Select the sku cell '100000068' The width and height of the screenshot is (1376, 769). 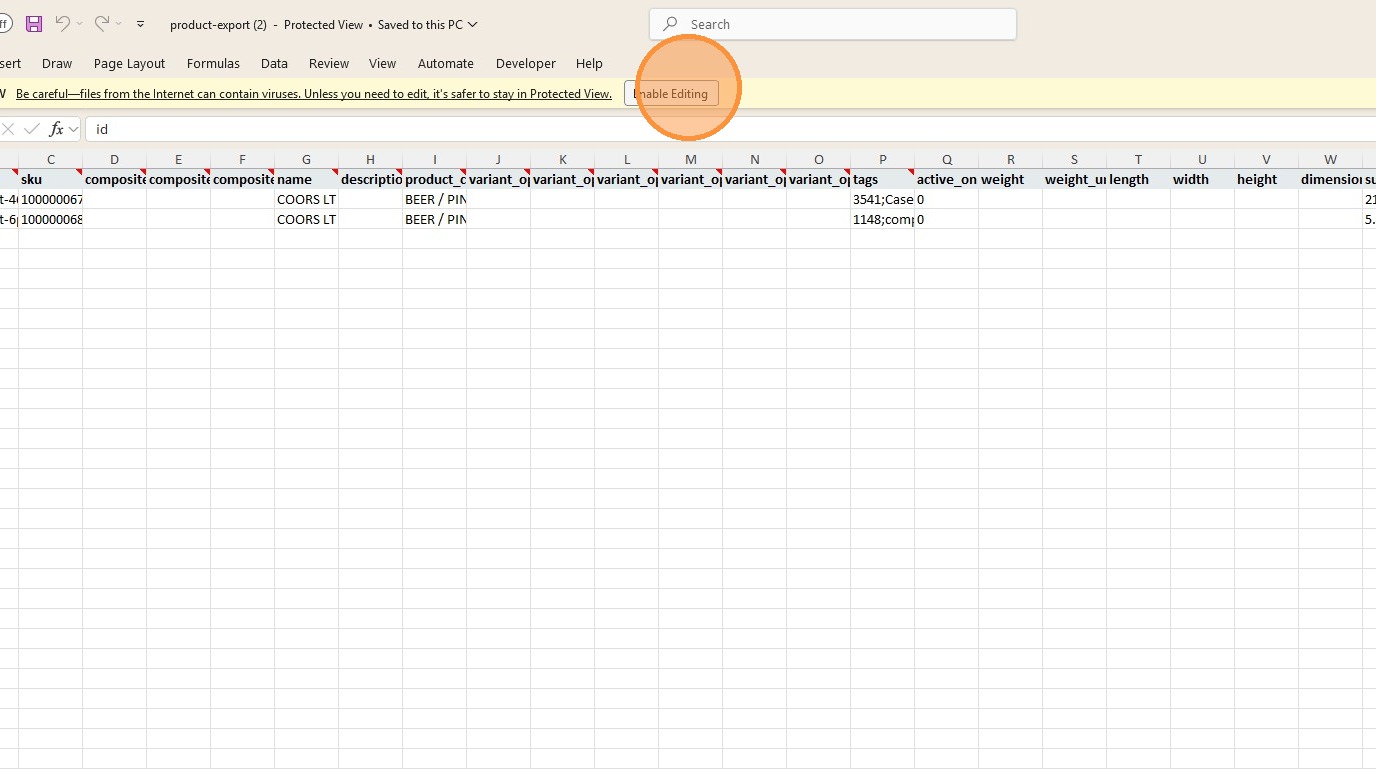(x=51, y=219)
